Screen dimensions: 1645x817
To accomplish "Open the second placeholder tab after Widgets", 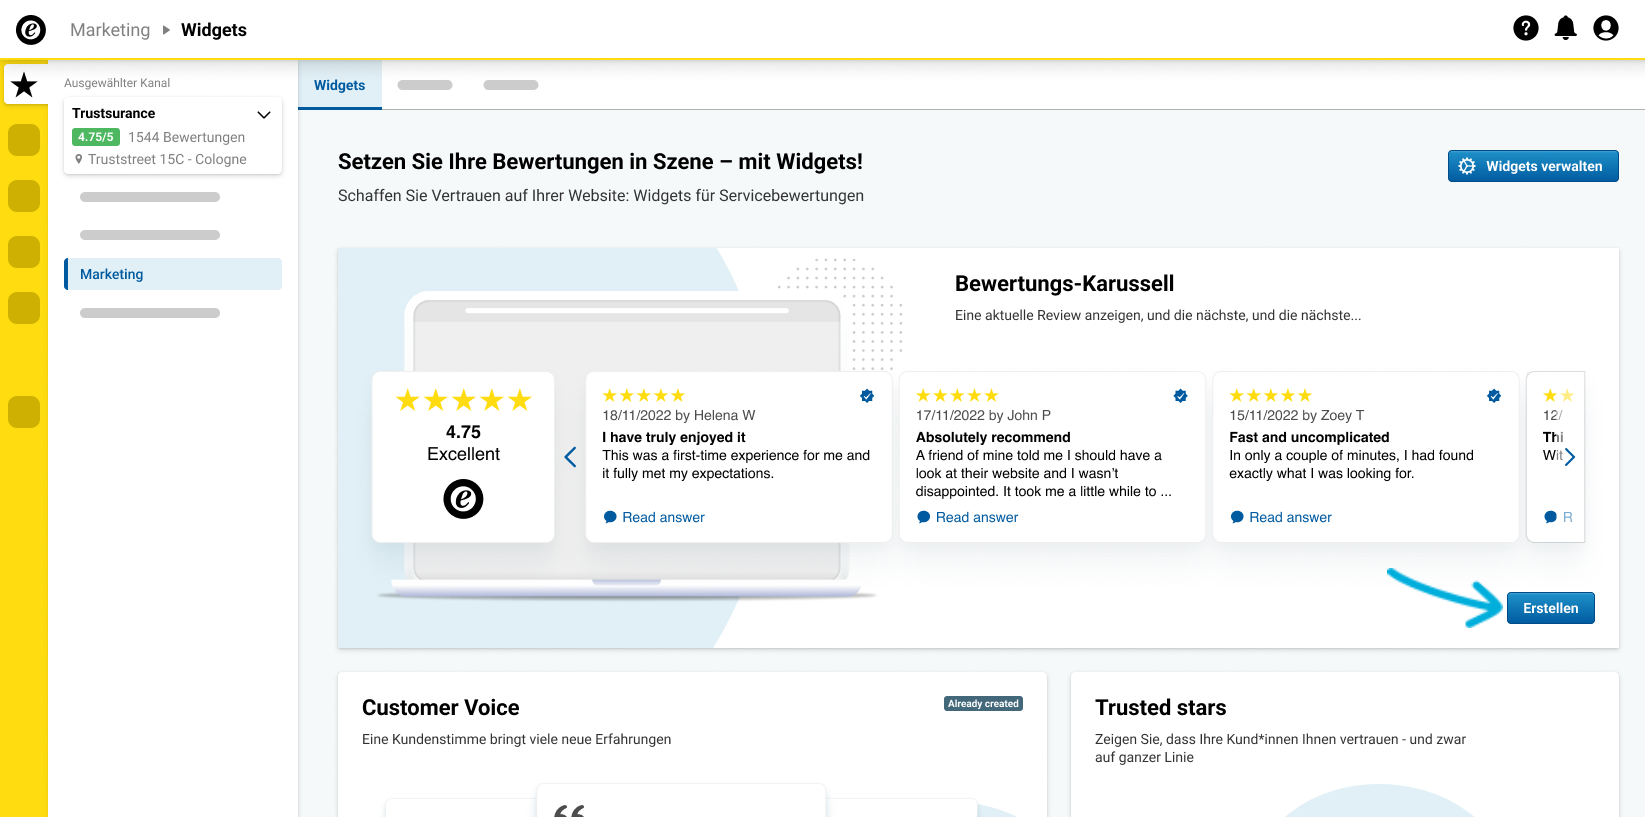I will point(425,85).
